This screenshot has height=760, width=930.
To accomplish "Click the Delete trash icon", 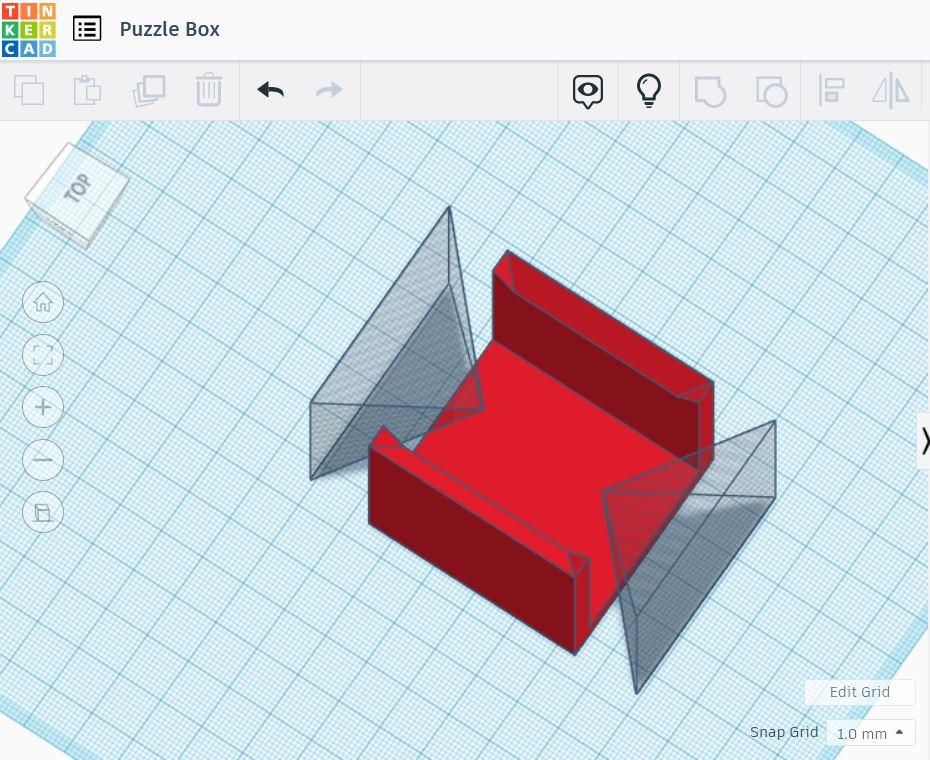I will pyautogui.click(x=209, y=90).
